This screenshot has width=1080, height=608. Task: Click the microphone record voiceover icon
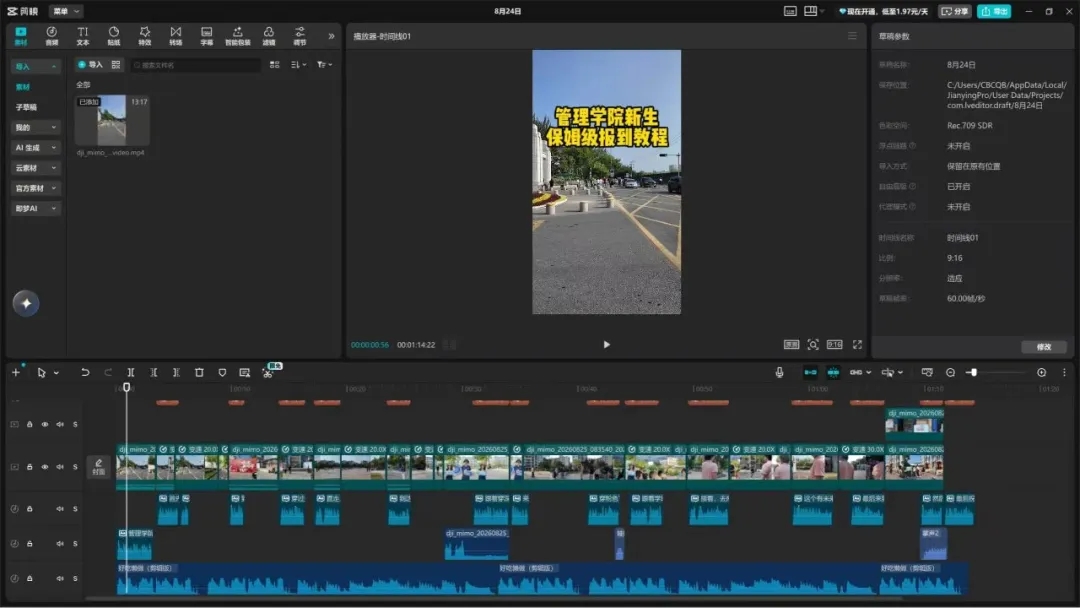pyautogui.click(x=779, y=373)
